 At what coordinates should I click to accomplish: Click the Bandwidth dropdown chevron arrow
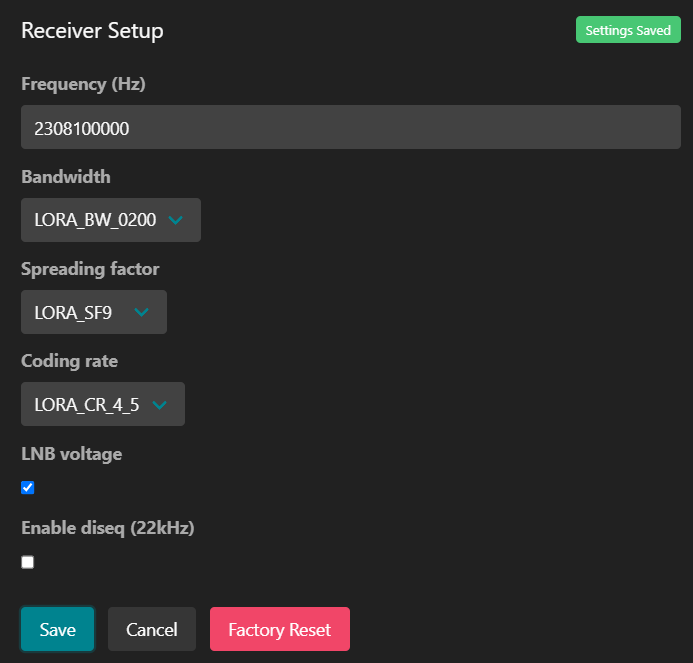175,220
